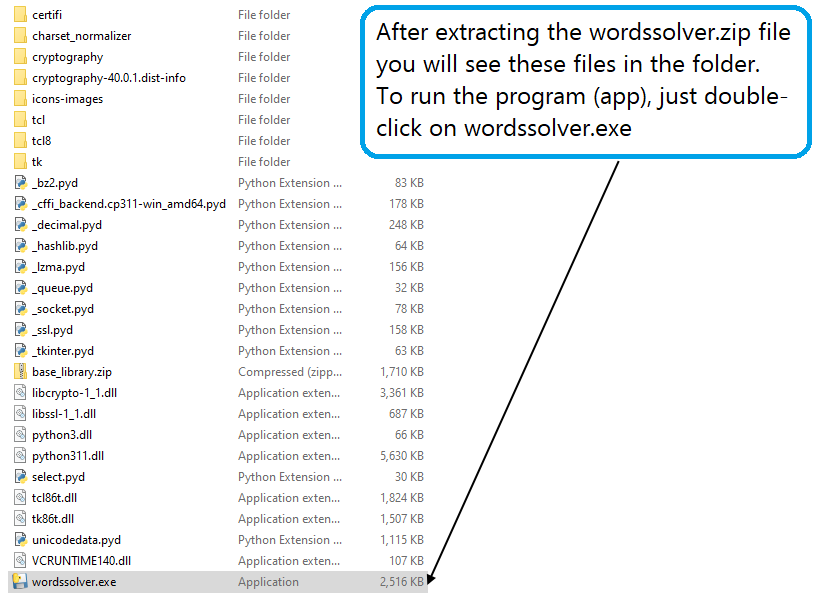Screen dimensions: 814x608
Task: Click the libcrypto-1_1.dll file icon
Action: [x=20, y=393]
